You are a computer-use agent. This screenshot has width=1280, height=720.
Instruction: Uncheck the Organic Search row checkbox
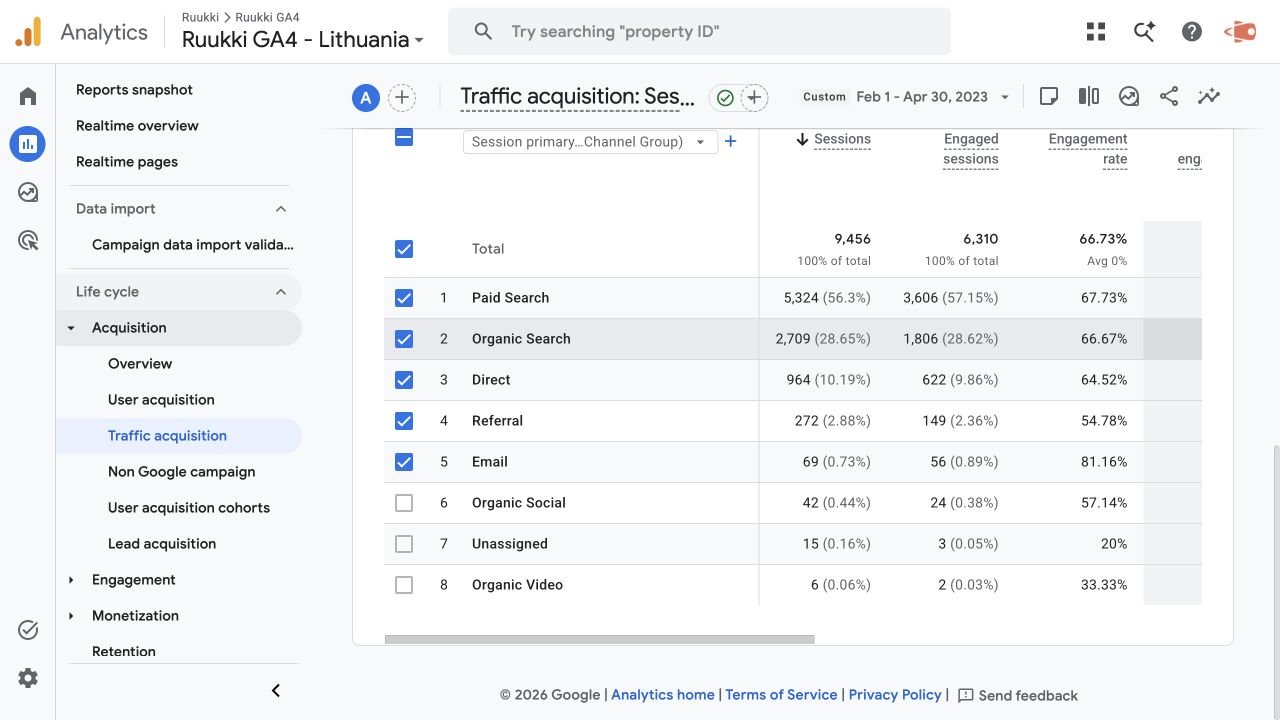coord(404,339)
